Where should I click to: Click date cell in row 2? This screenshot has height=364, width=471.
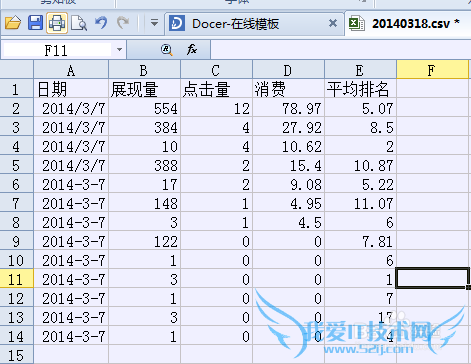click(71, 108)
